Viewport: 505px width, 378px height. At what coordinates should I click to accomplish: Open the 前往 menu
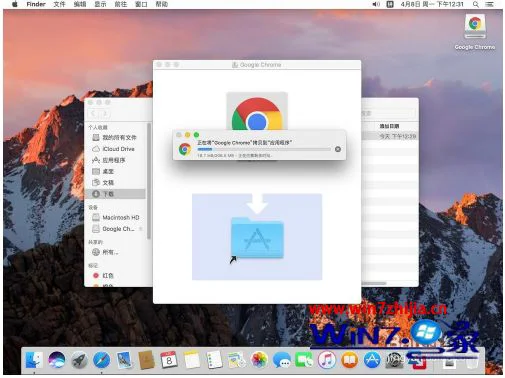121,4
